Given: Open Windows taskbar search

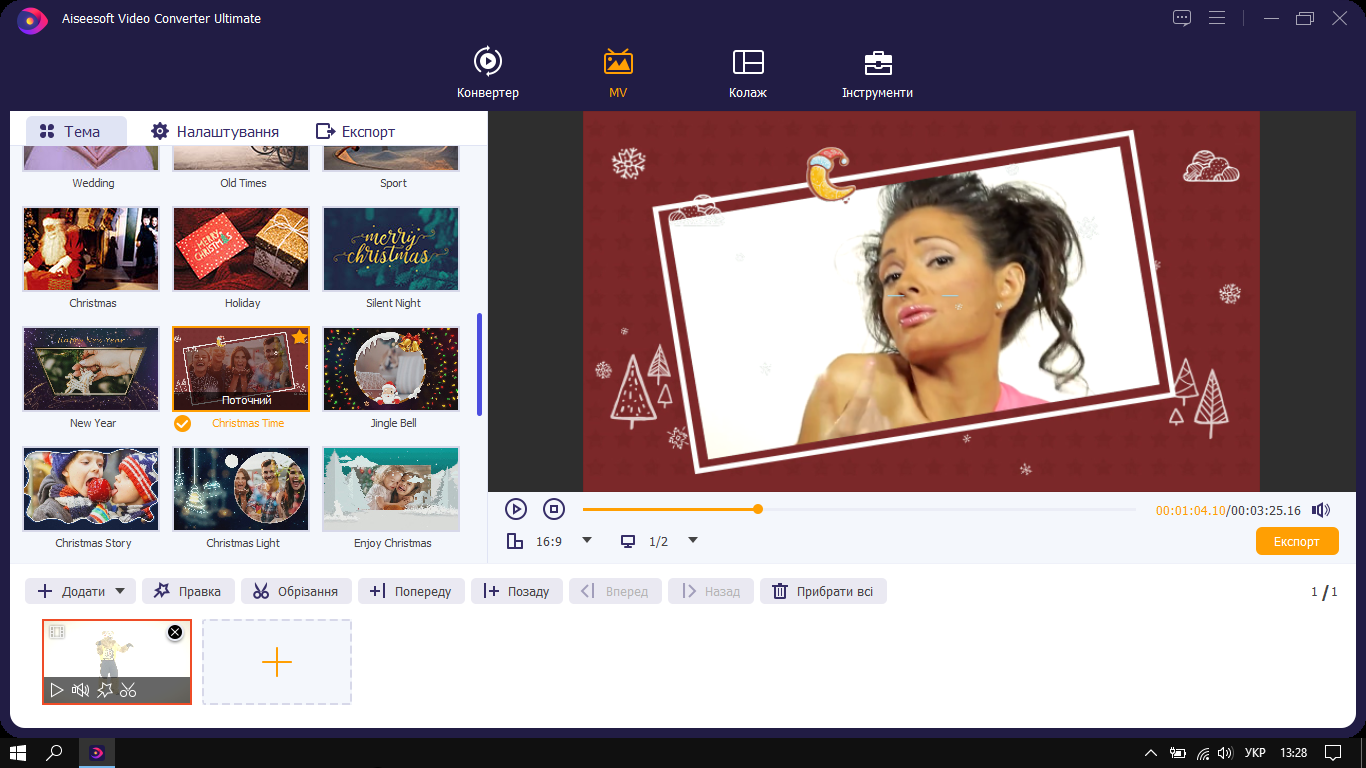Looking at the screenshot, I should 56,753.
